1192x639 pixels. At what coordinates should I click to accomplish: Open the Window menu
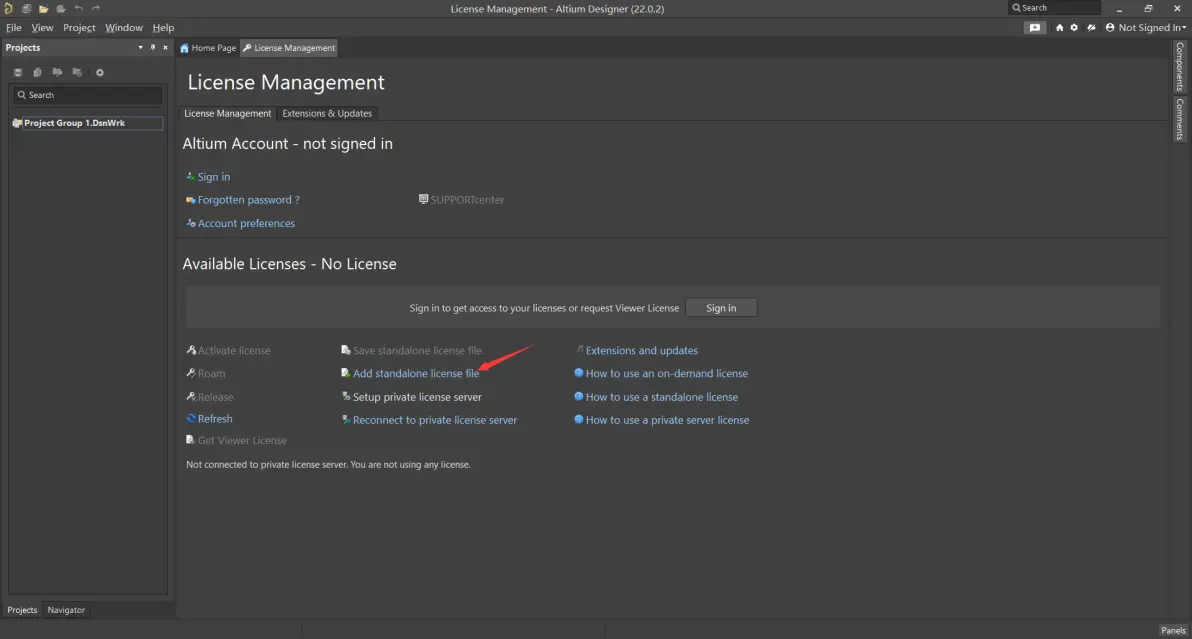point(124,27)
